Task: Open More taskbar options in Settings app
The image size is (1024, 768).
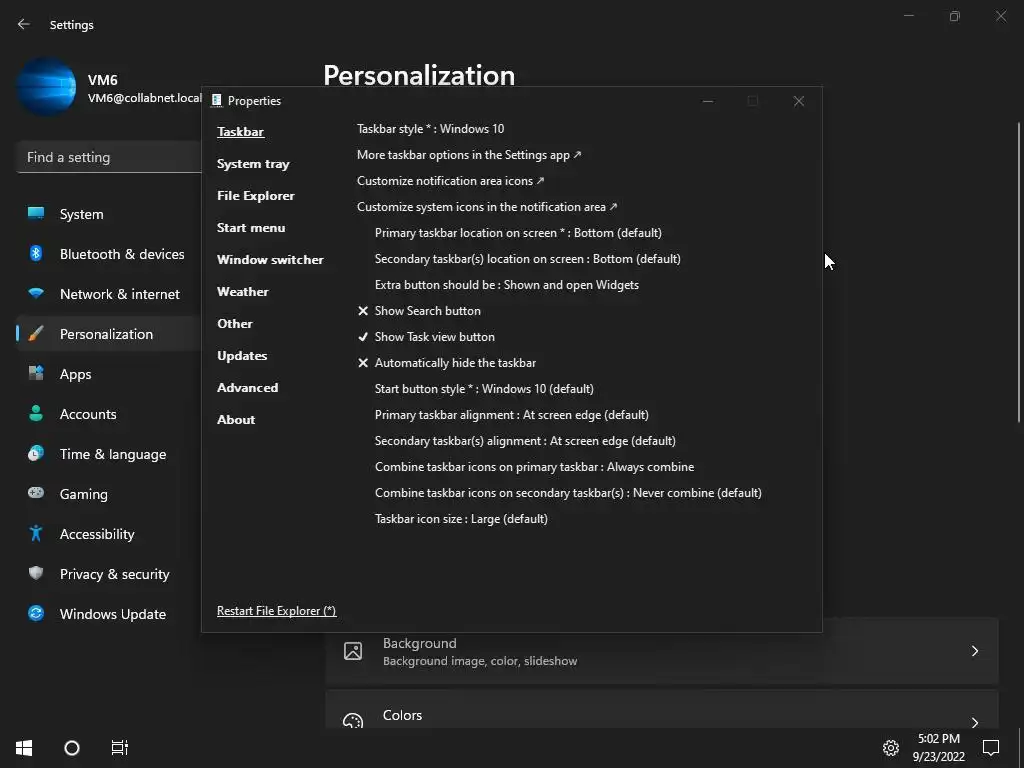Action: [469, 155]
